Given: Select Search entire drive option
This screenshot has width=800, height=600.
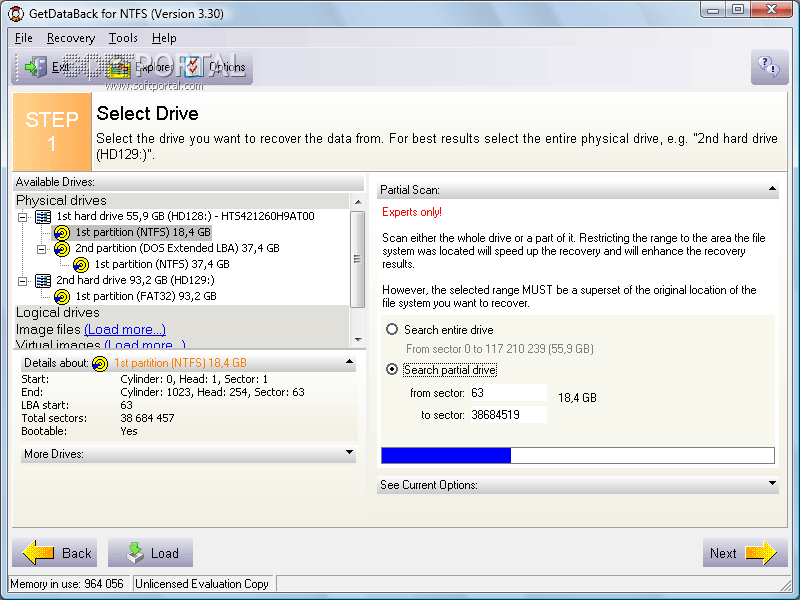Looking at the screenshot, I should point(392,329).
